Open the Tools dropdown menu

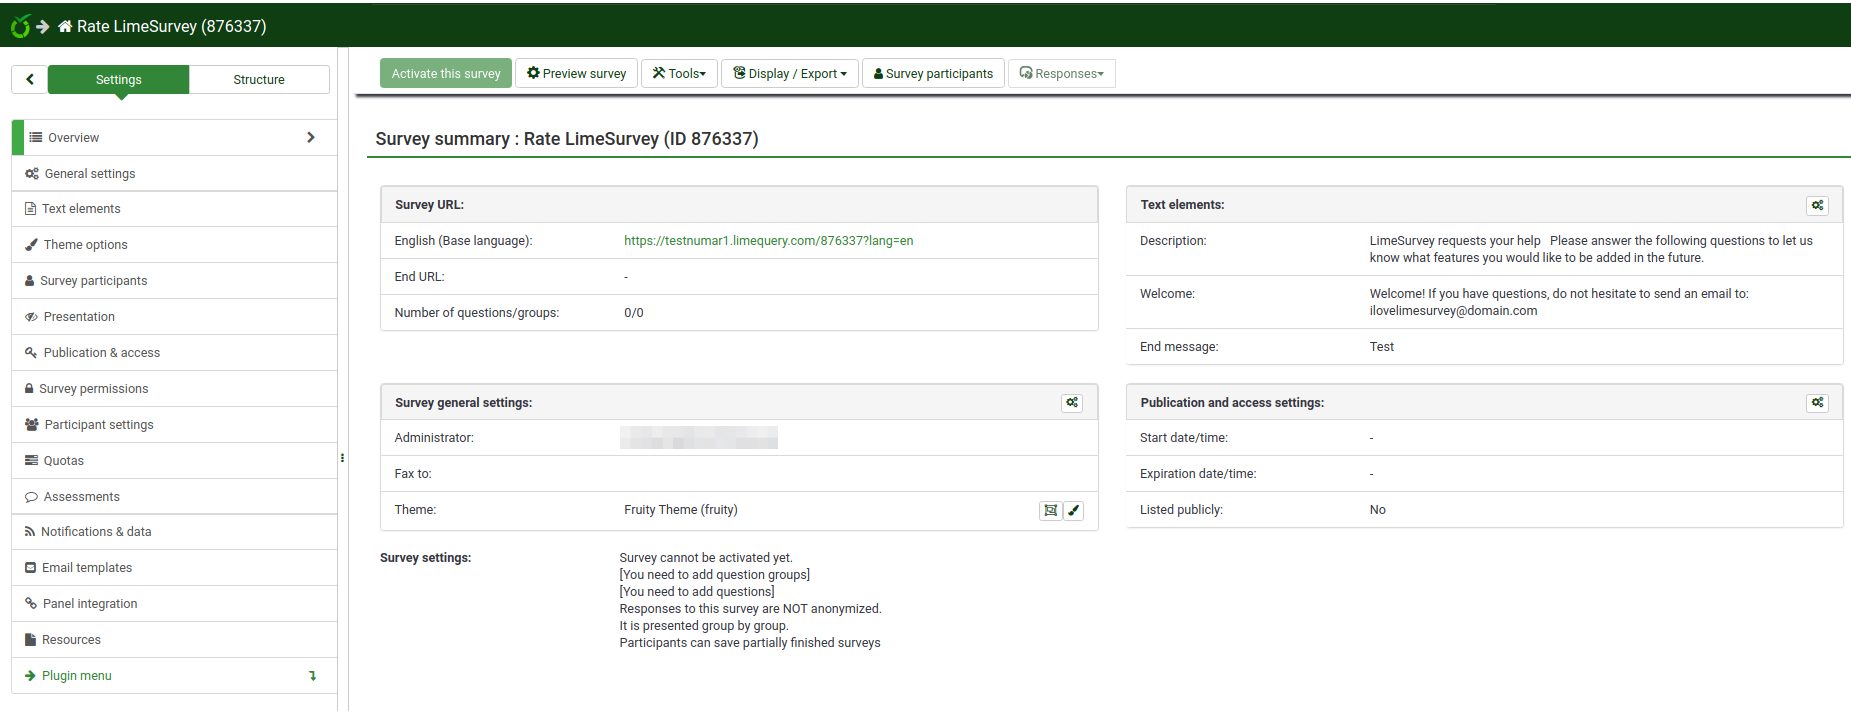679,73
